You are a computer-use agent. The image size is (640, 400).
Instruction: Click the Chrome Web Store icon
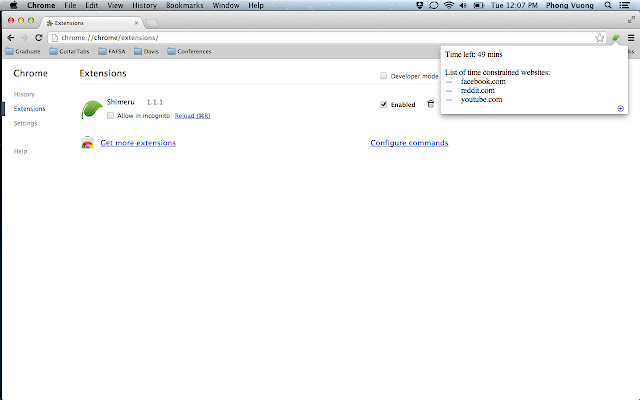pos(87,143)
